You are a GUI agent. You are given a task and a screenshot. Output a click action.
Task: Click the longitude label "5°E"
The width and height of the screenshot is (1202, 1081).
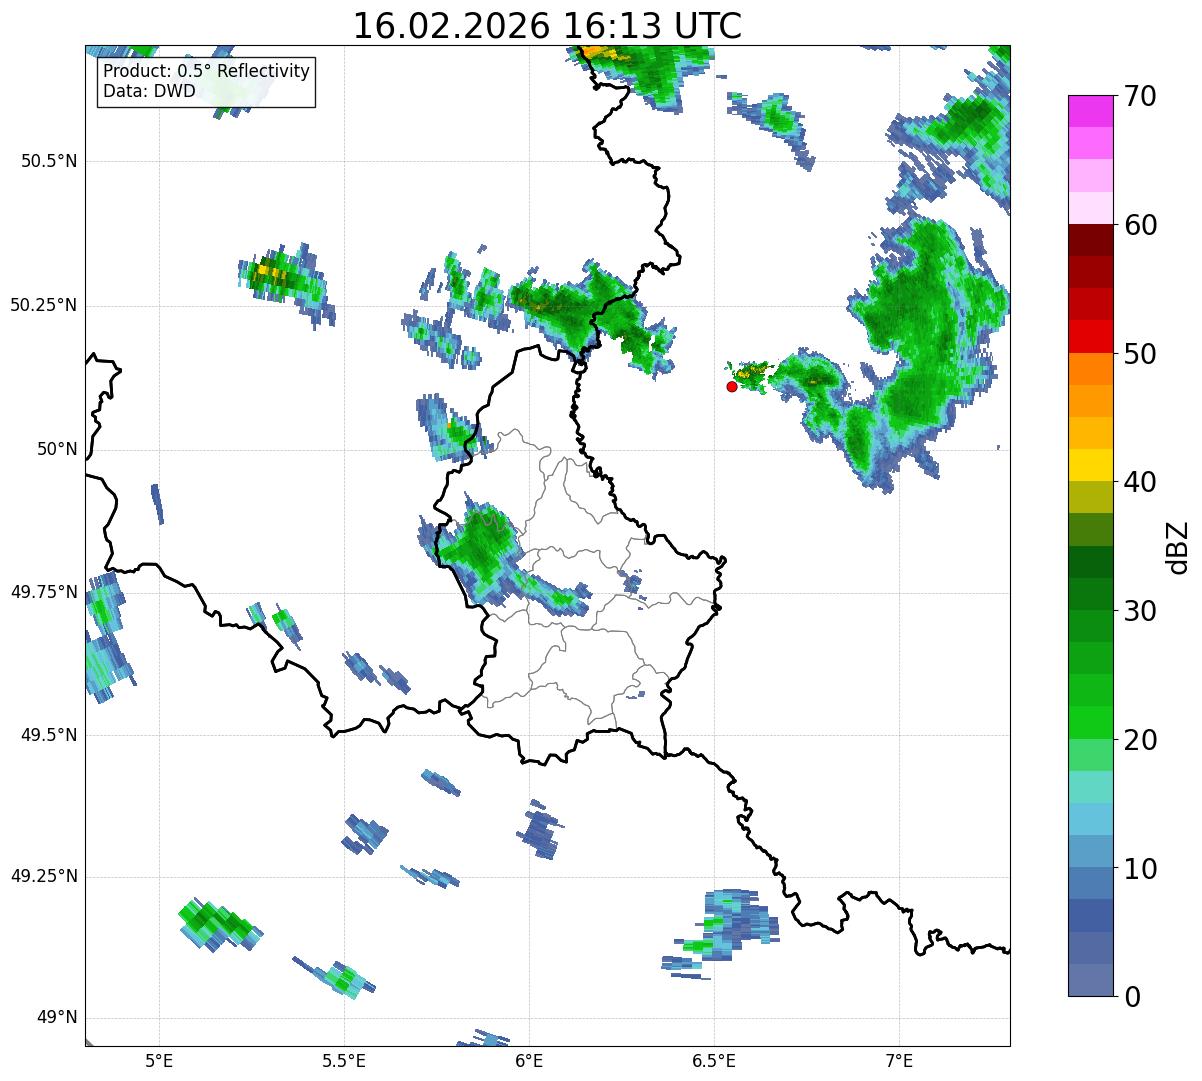point(159,1061)
